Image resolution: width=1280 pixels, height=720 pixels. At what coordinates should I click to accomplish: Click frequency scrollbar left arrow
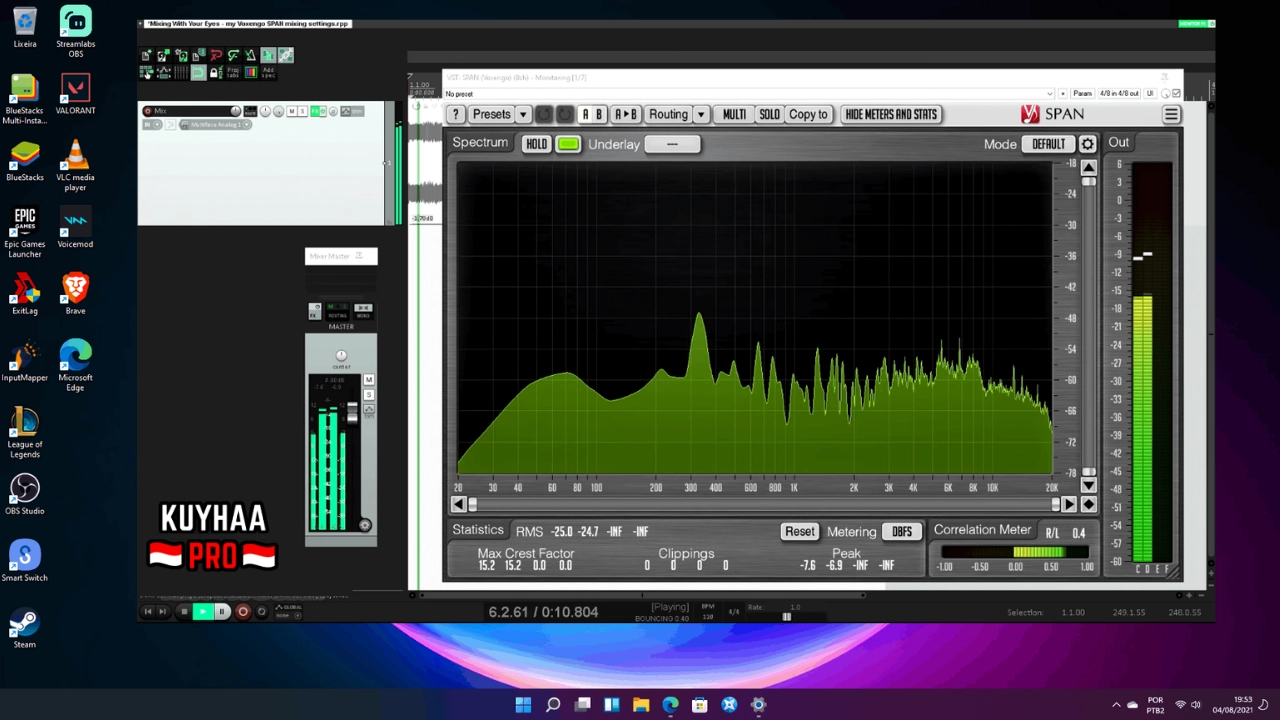tap(458, 505)
